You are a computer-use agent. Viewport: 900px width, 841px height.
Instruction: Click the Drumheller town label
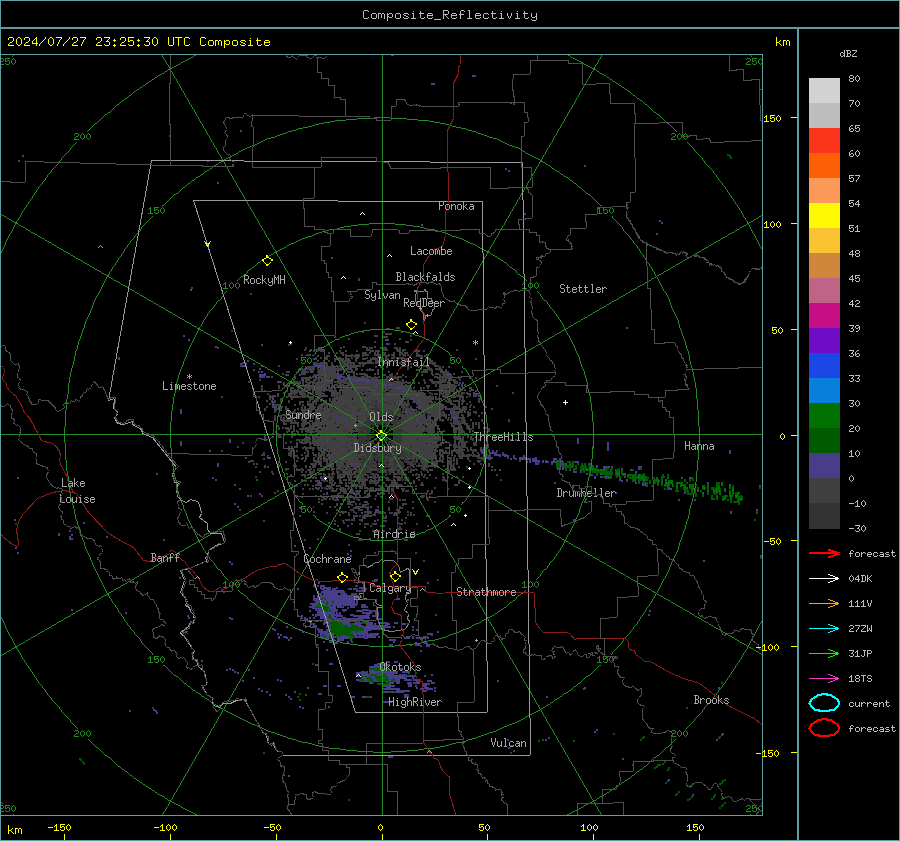coord(586,493)
